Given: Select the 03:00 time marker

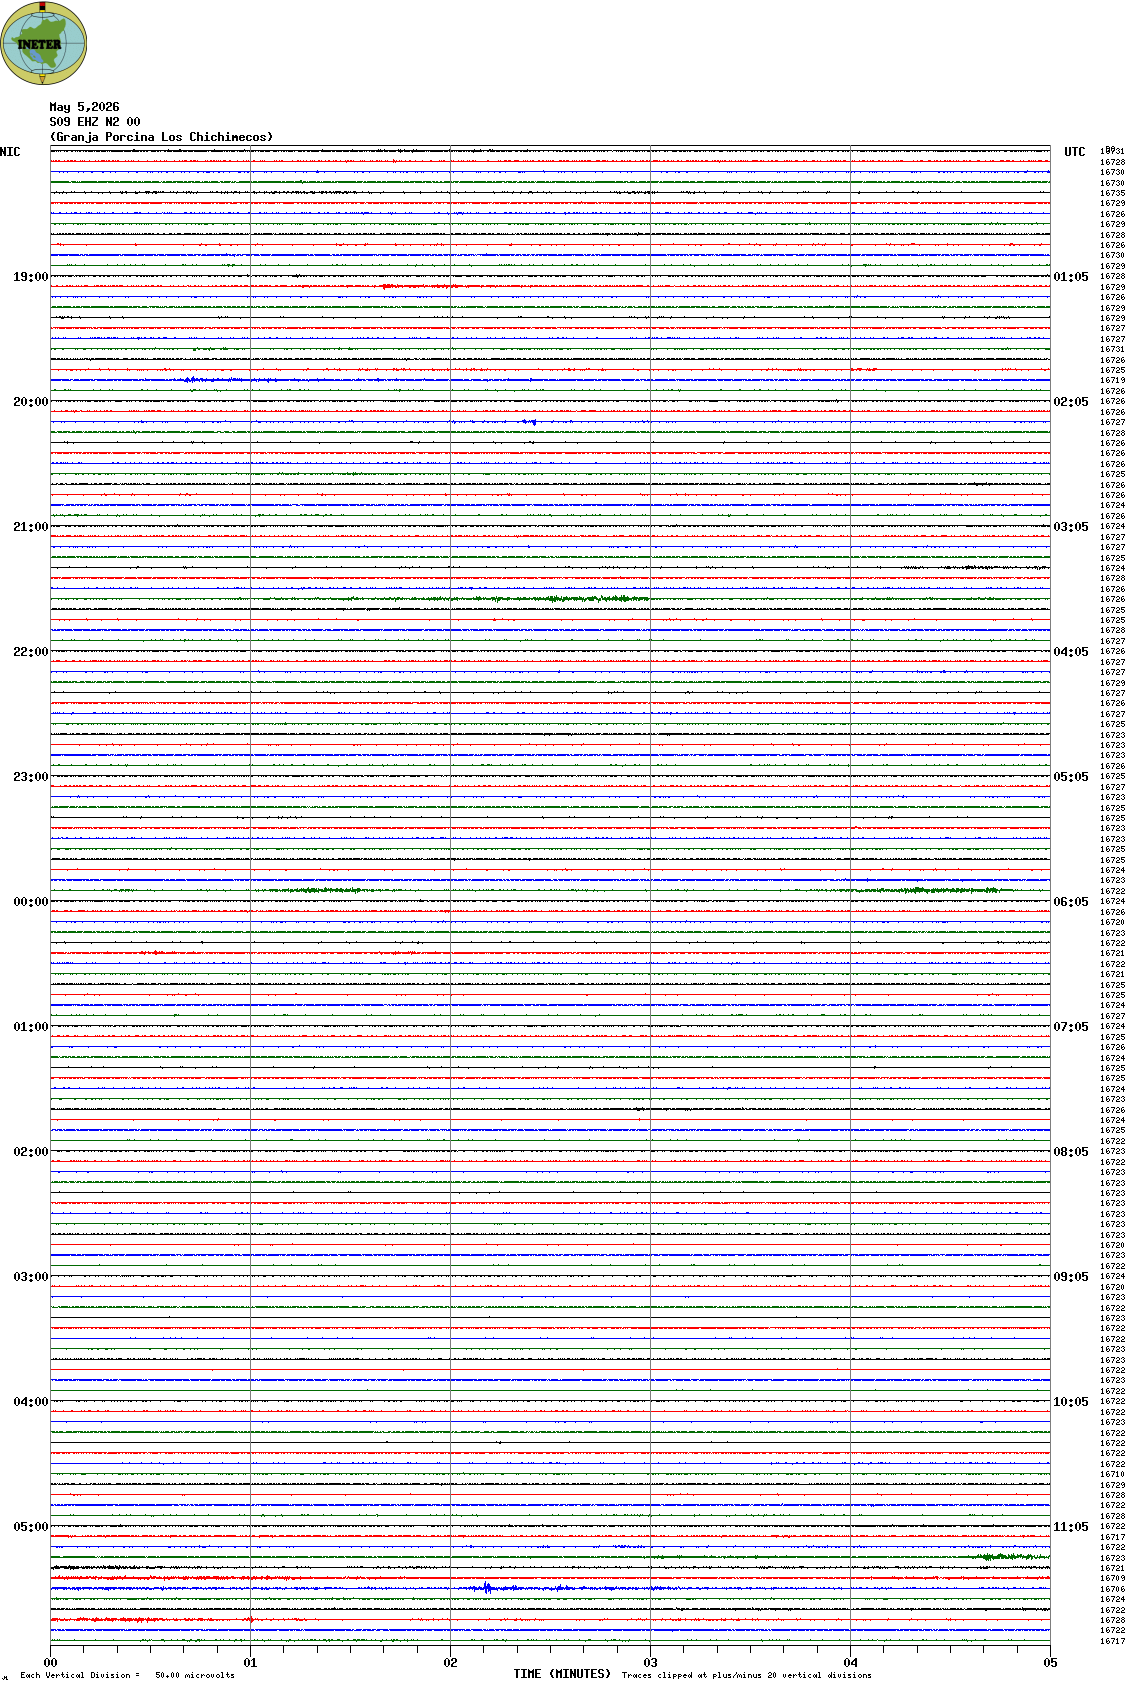Looking at the screenshot, I should [30, 1277].
